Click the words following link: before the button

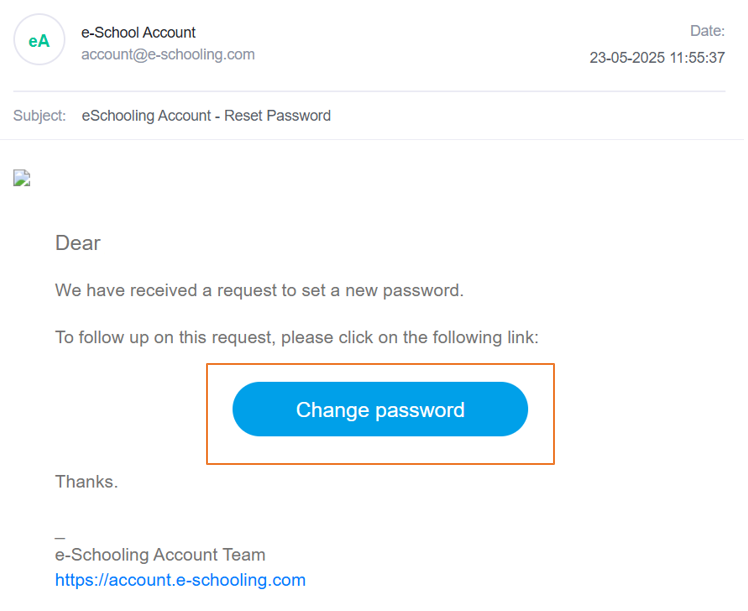pos(486,338)
